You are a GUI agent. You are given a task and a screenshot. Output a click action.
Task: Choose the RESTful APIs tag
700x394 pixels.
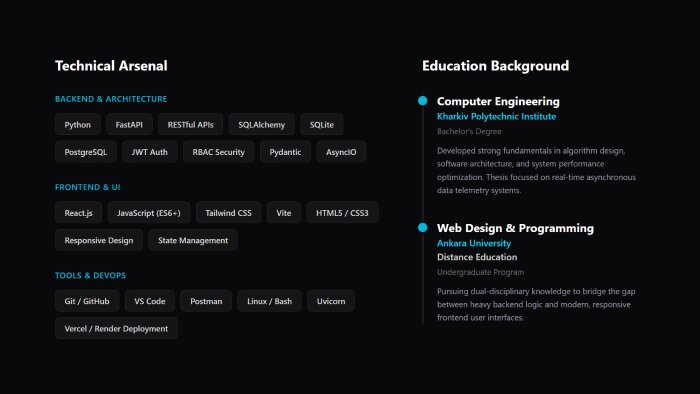pos(191,124)
